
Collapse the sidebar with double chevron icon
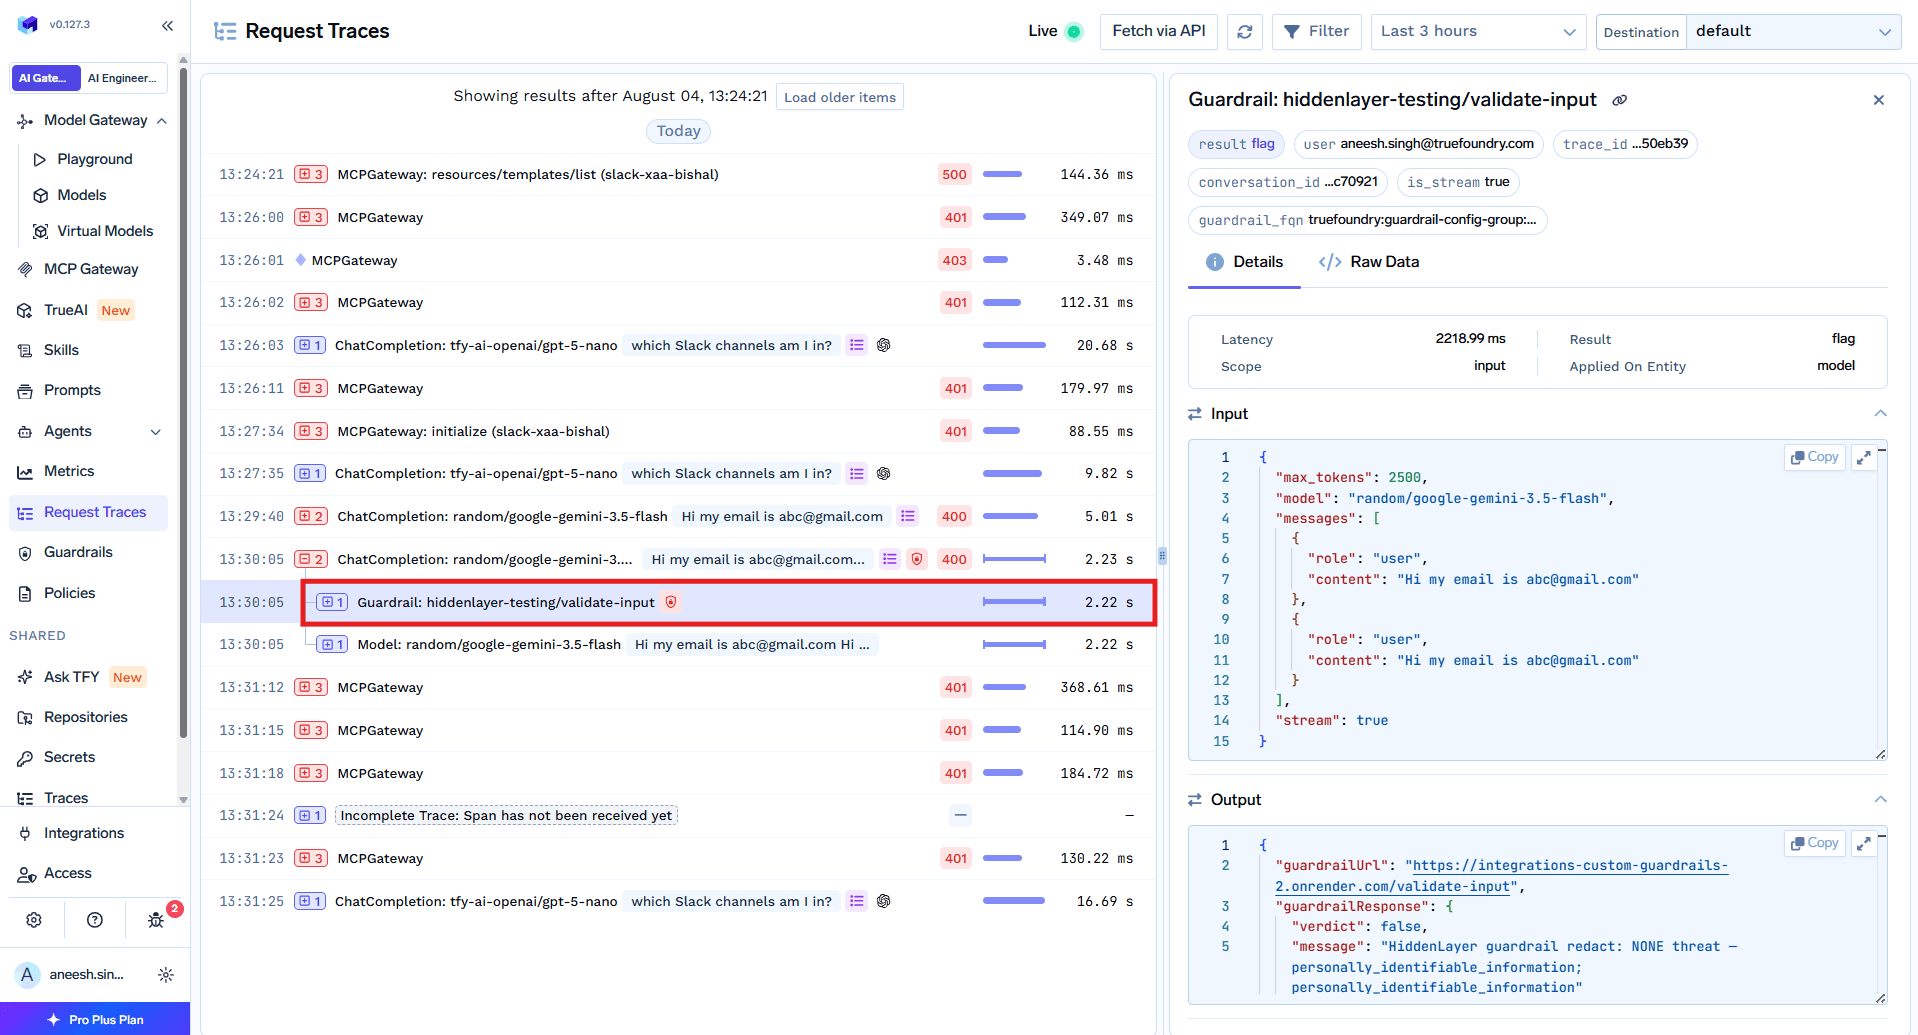coord(167,26)
